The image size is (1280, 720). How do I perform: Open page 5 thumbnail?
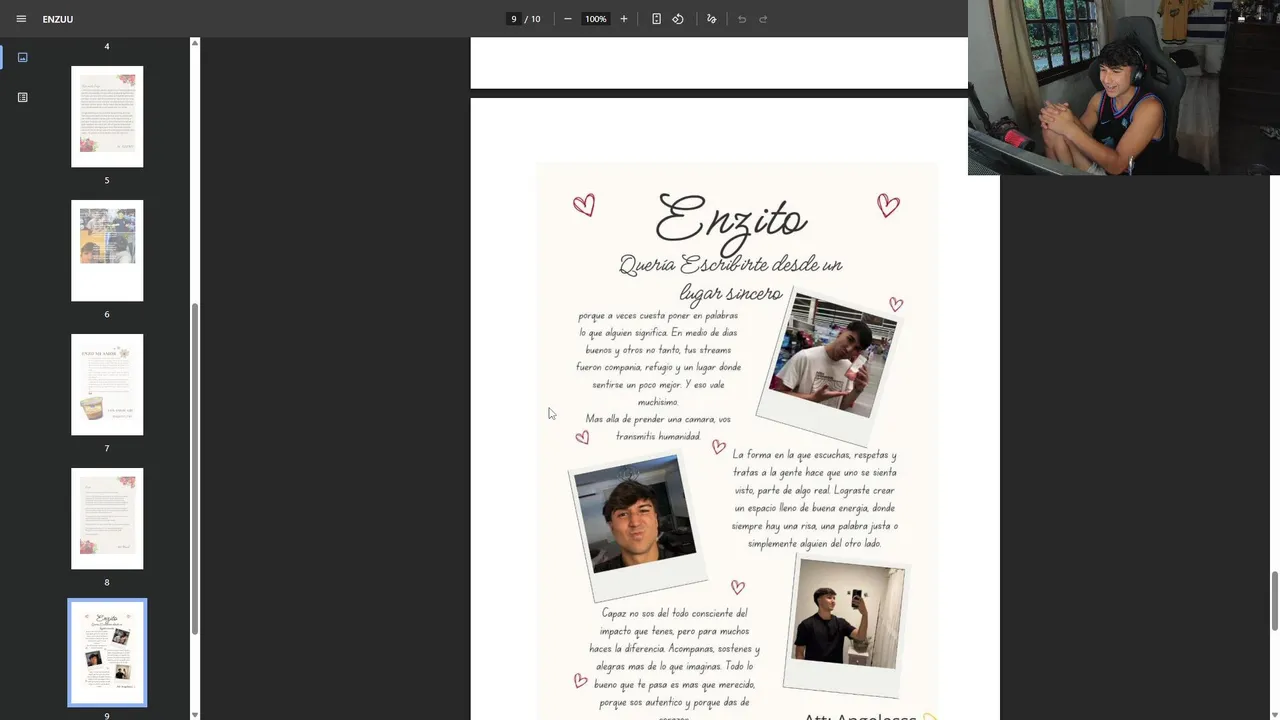(107, 116)
